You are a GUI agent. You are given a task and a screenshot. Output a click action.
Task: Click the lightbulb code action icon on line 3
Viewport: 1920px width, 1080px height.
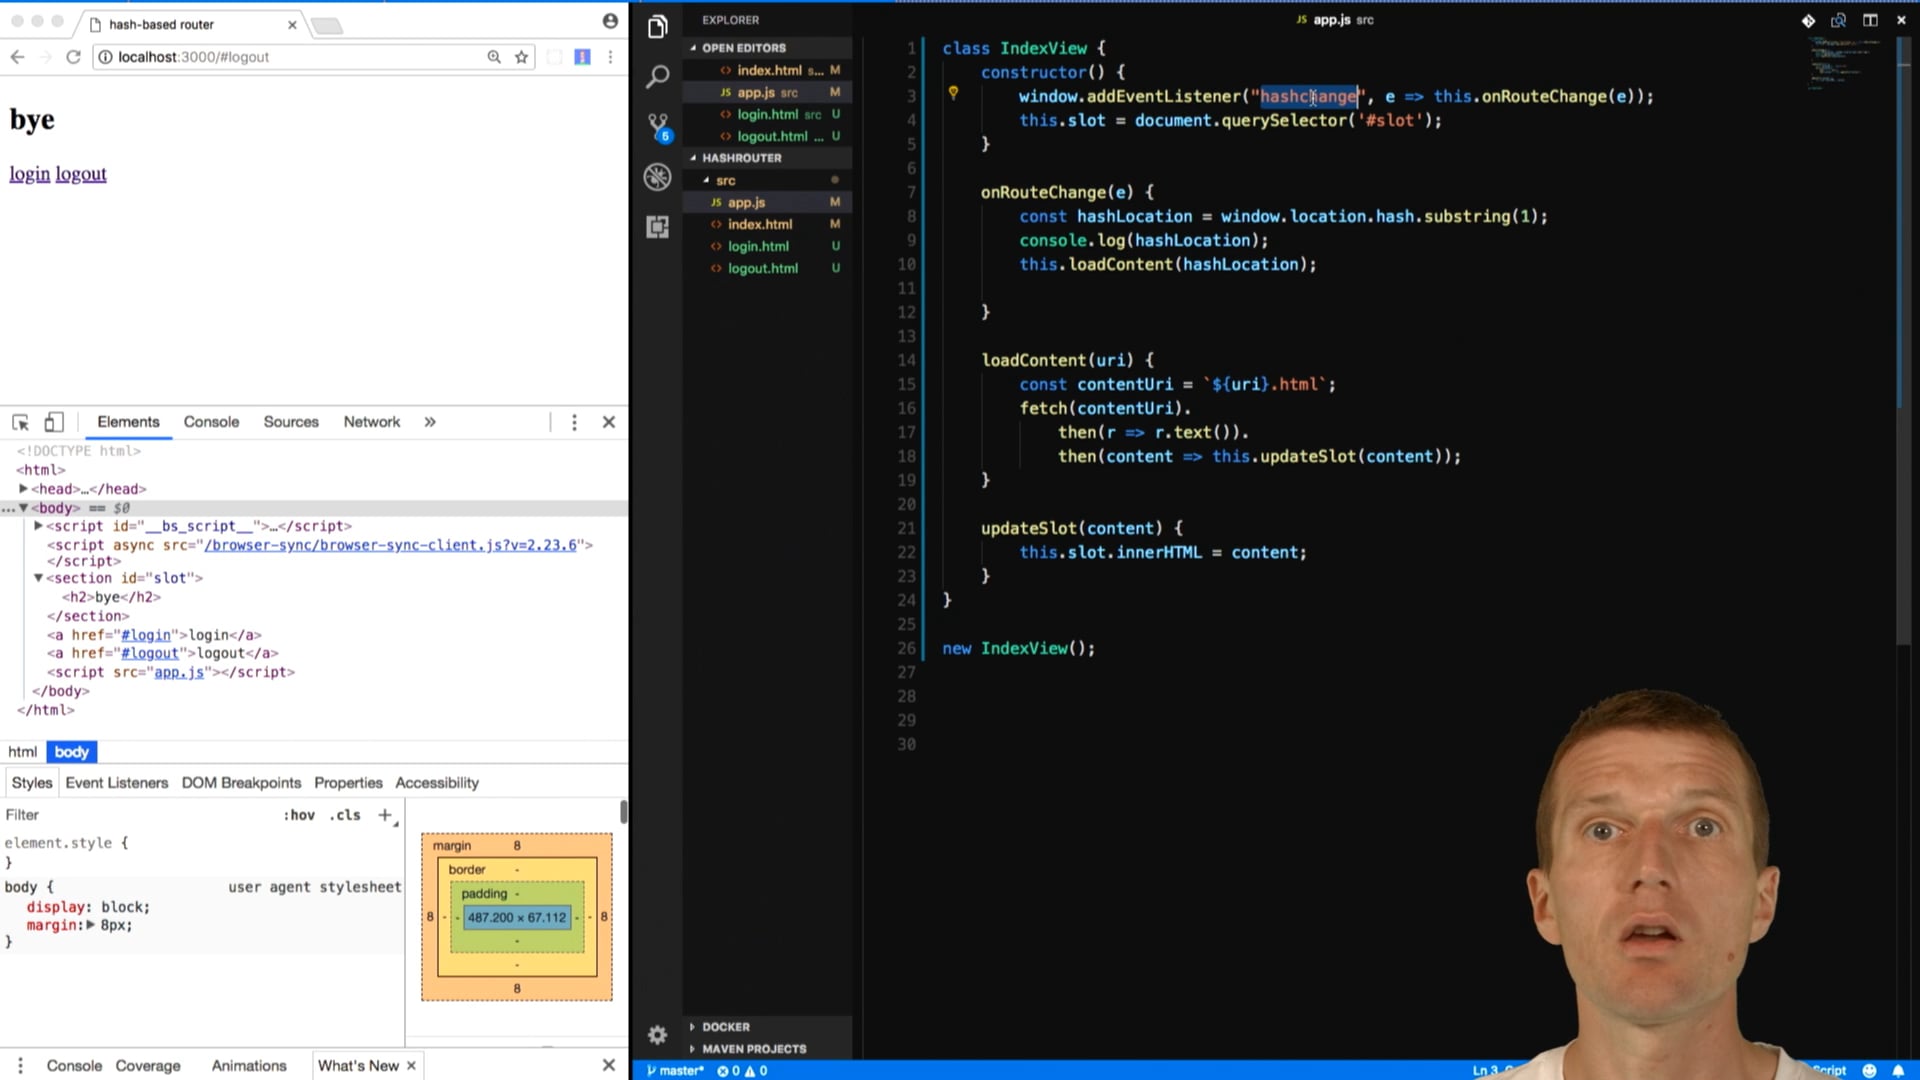(x=953, y=93)
